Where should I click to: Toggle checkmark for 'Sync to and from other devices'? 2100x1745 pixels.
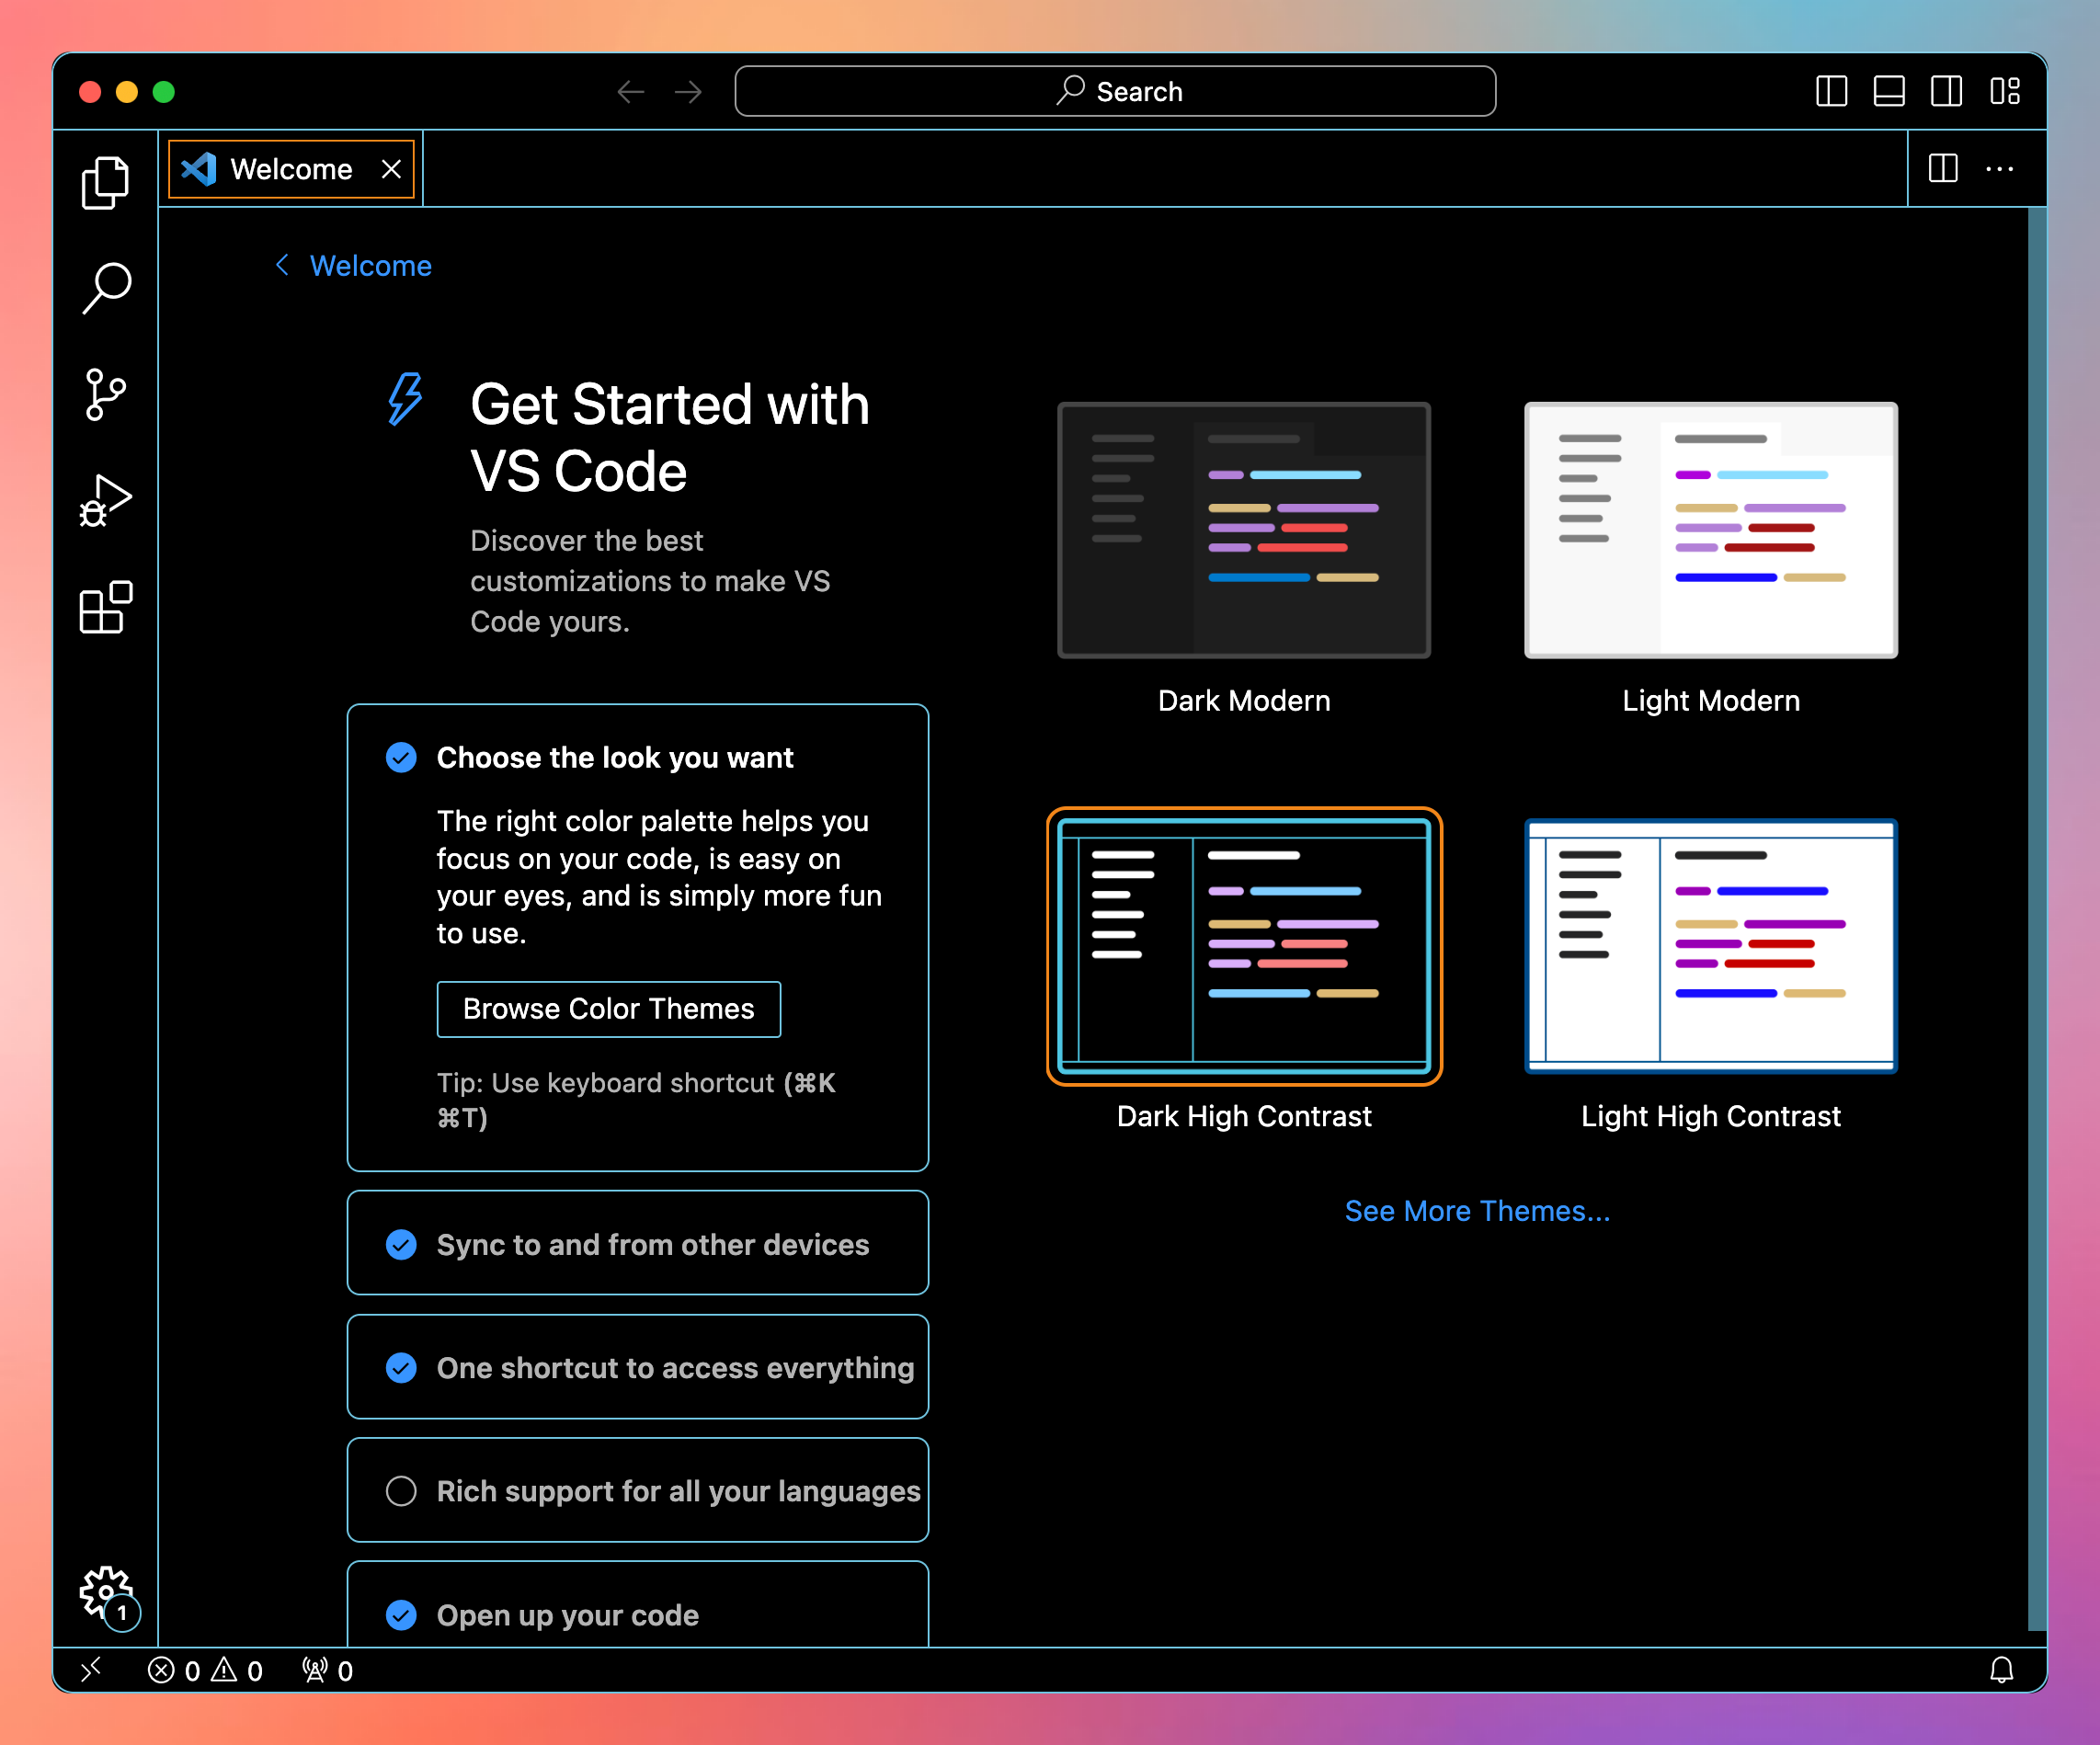401,1245
